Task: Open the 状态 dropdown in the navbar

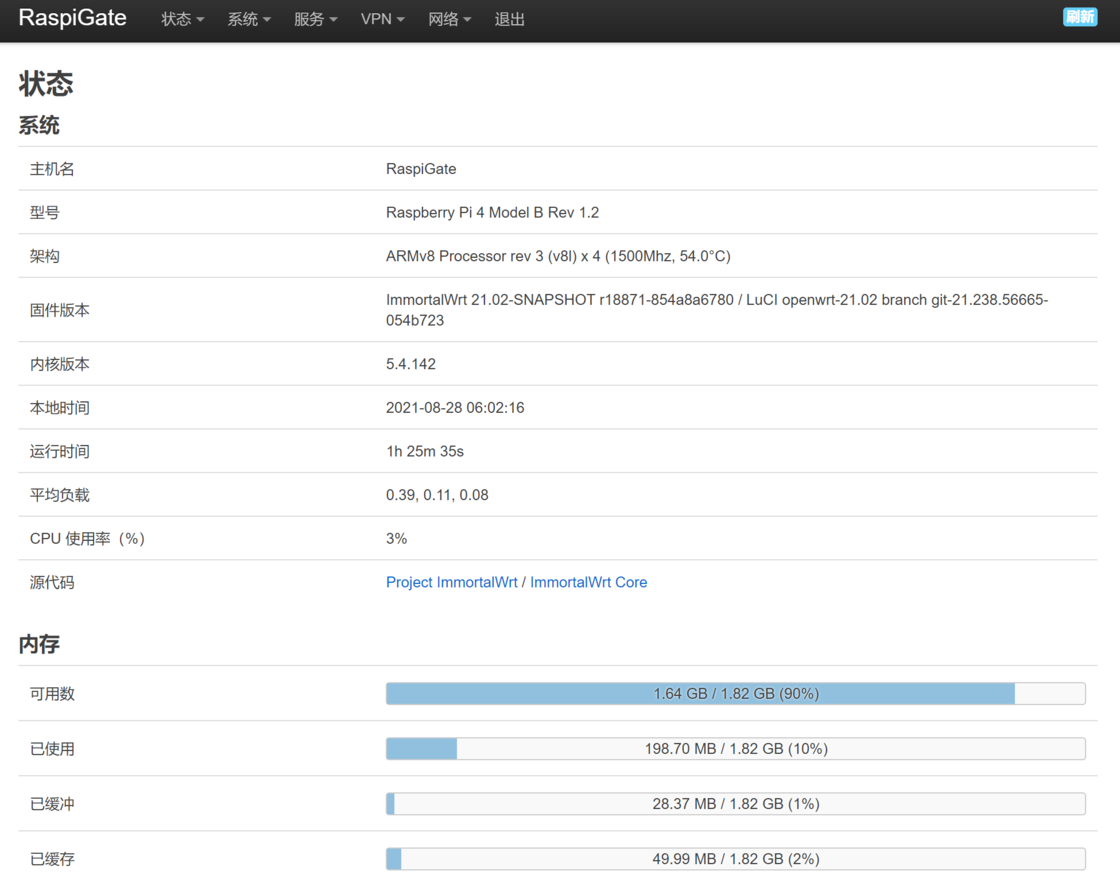Action: tap(182, 19)
